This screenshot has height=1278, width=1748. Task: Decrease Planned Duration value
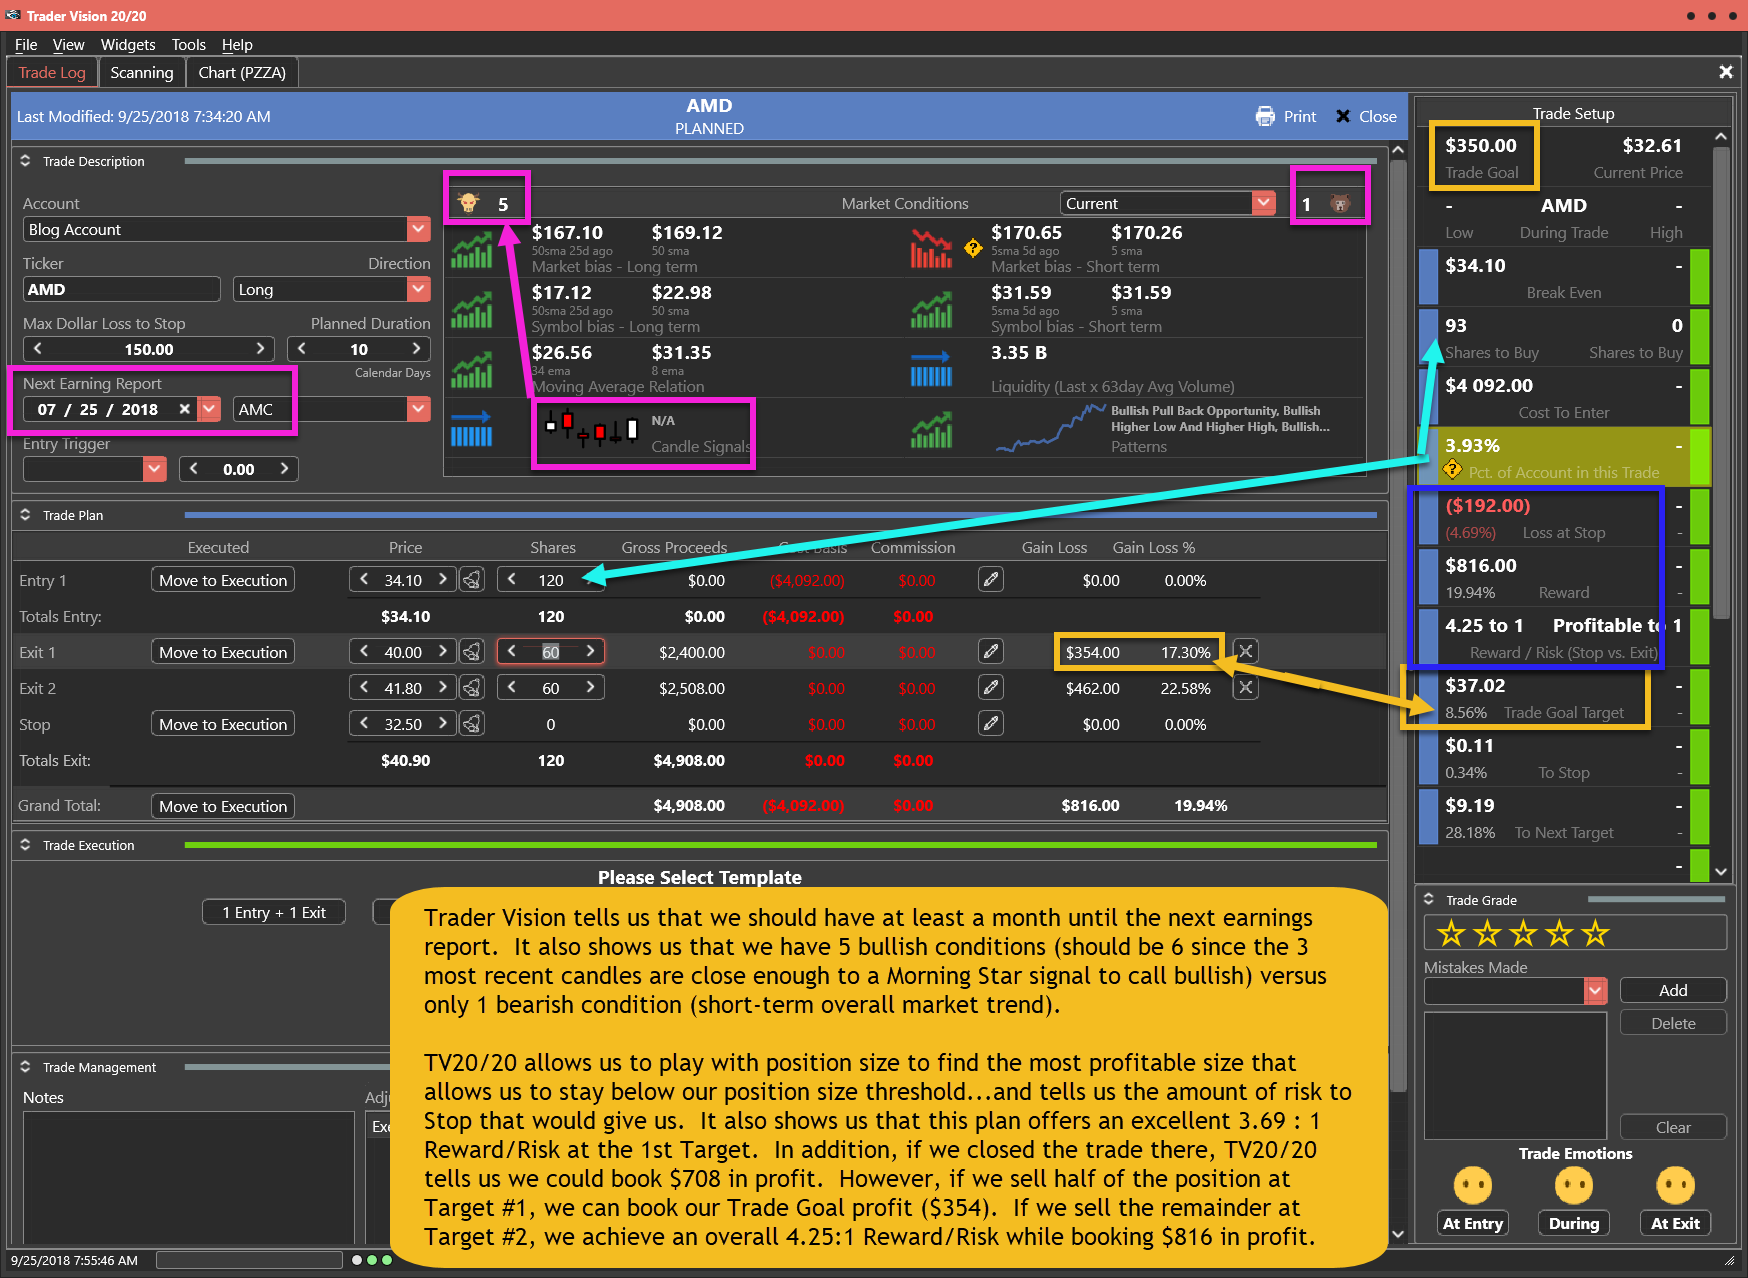click(302, 349)
